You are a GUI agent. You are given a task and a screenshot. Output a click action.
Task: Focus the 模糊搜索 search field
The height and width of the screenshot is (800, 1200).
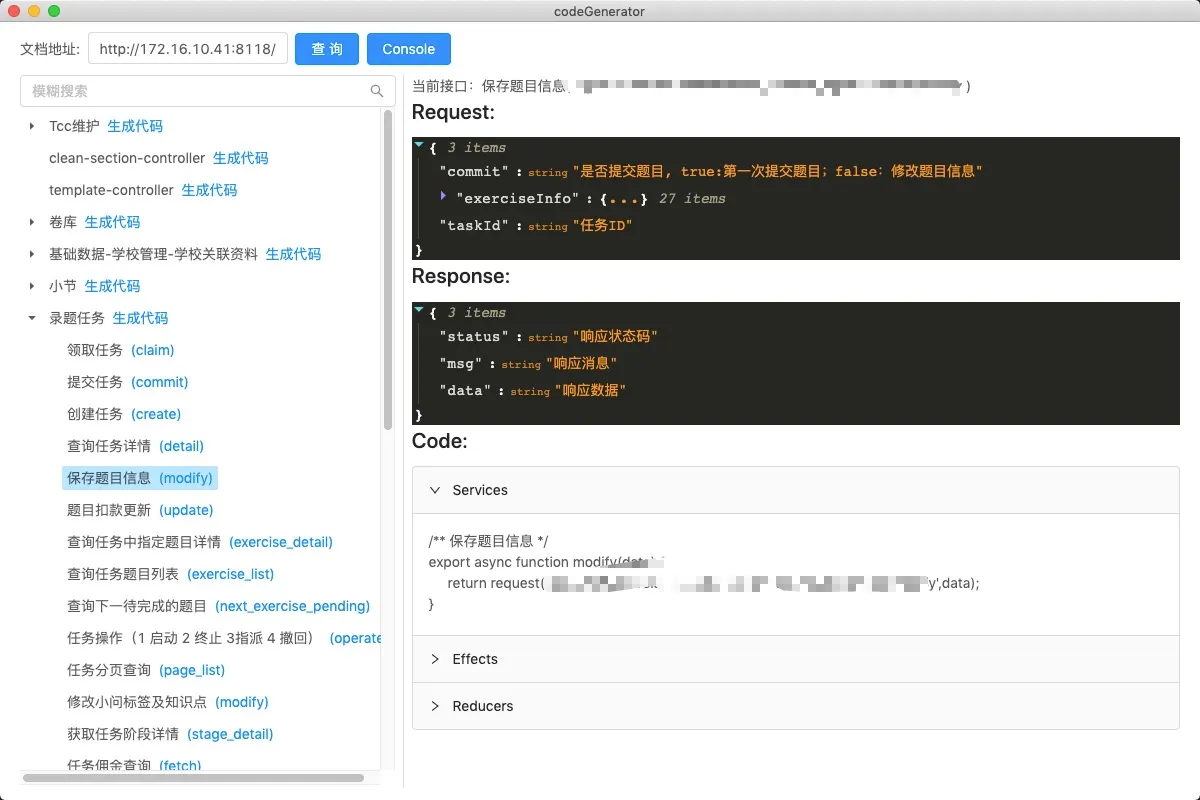(x=207, y=91)
